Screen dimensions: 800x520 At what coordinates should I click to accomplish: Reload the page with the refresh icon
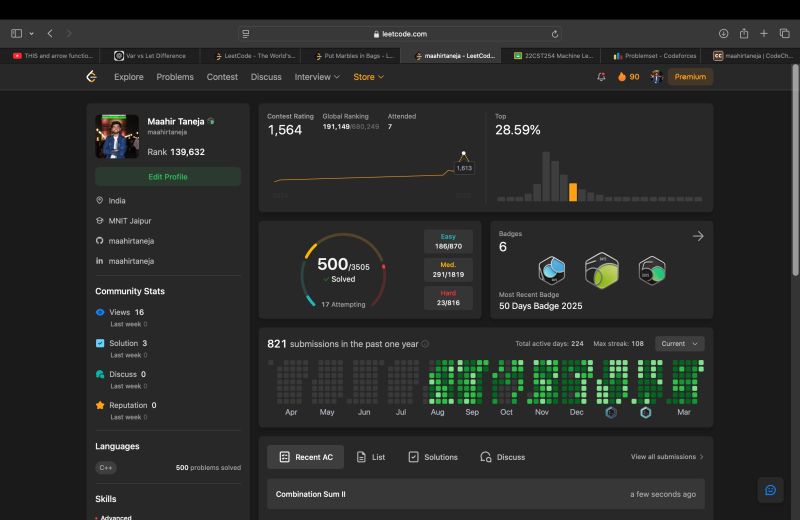555,34
